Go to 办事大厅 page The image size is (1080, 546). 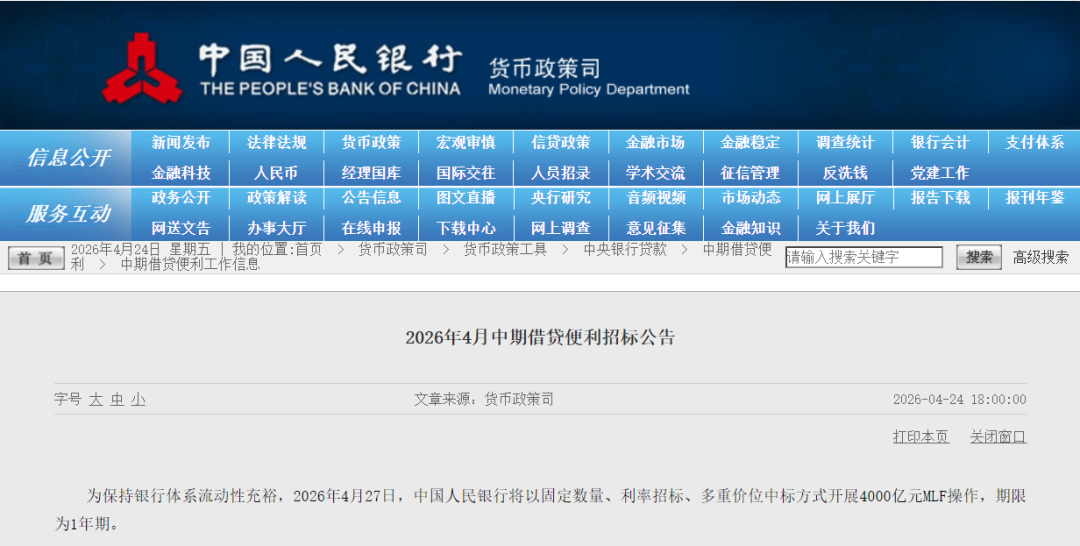pos(276,228)
